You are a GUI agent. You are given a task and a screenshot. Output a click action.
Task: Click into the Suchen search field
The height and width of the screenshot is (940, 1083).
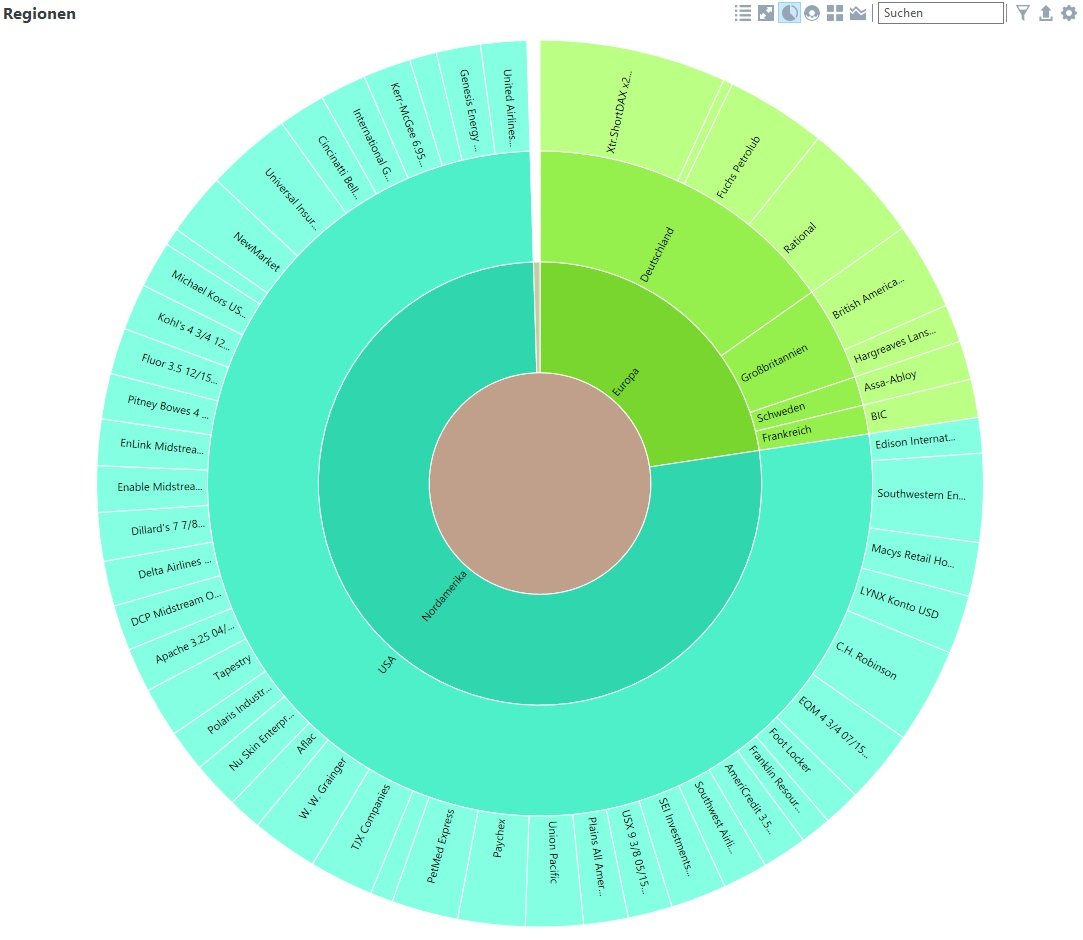click(941, 13)
